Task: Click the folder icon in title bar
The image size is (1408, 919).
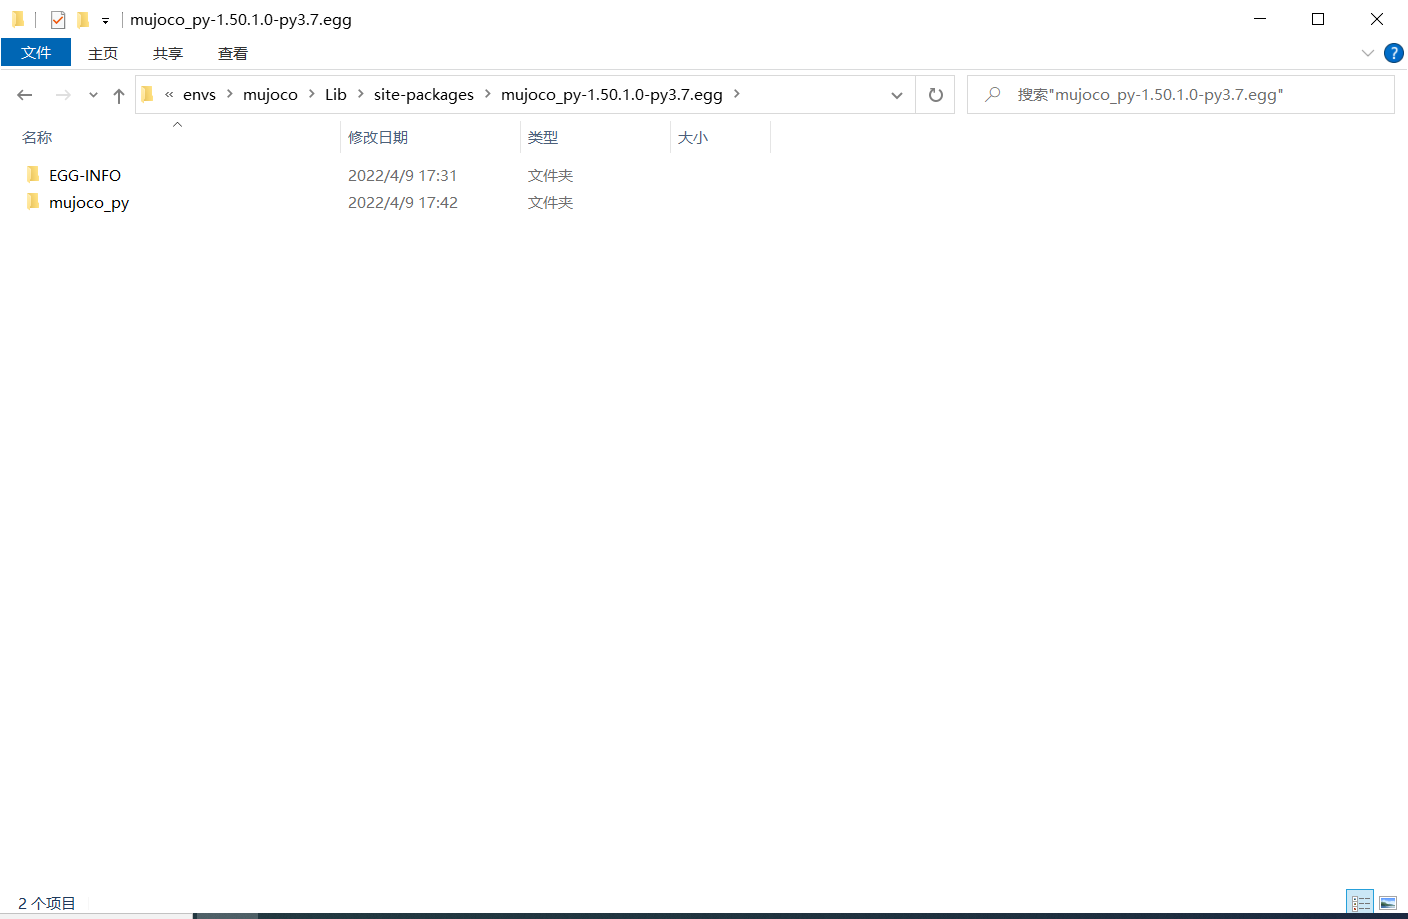Action: pos(18,18)
